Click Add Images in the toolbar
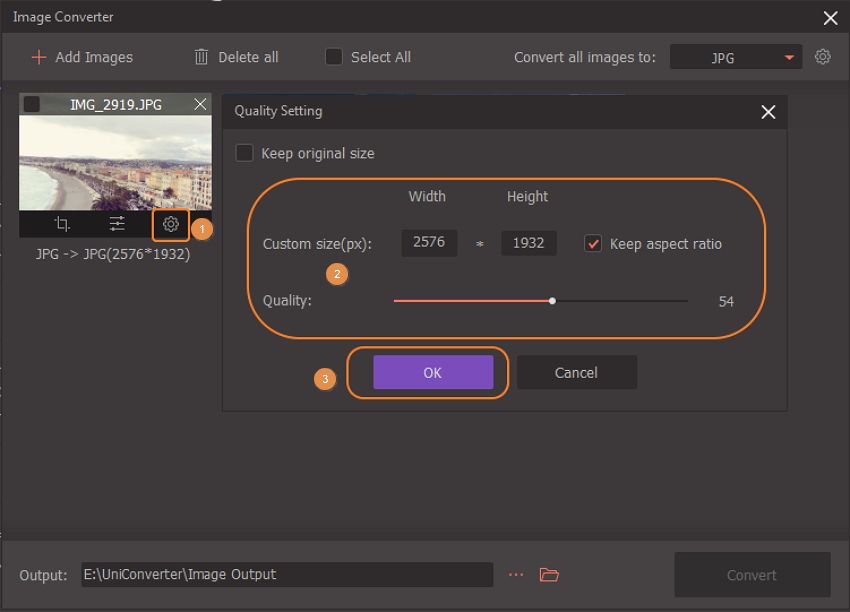The width and height of the screenshot is (850, 612). tap(82, 57)
